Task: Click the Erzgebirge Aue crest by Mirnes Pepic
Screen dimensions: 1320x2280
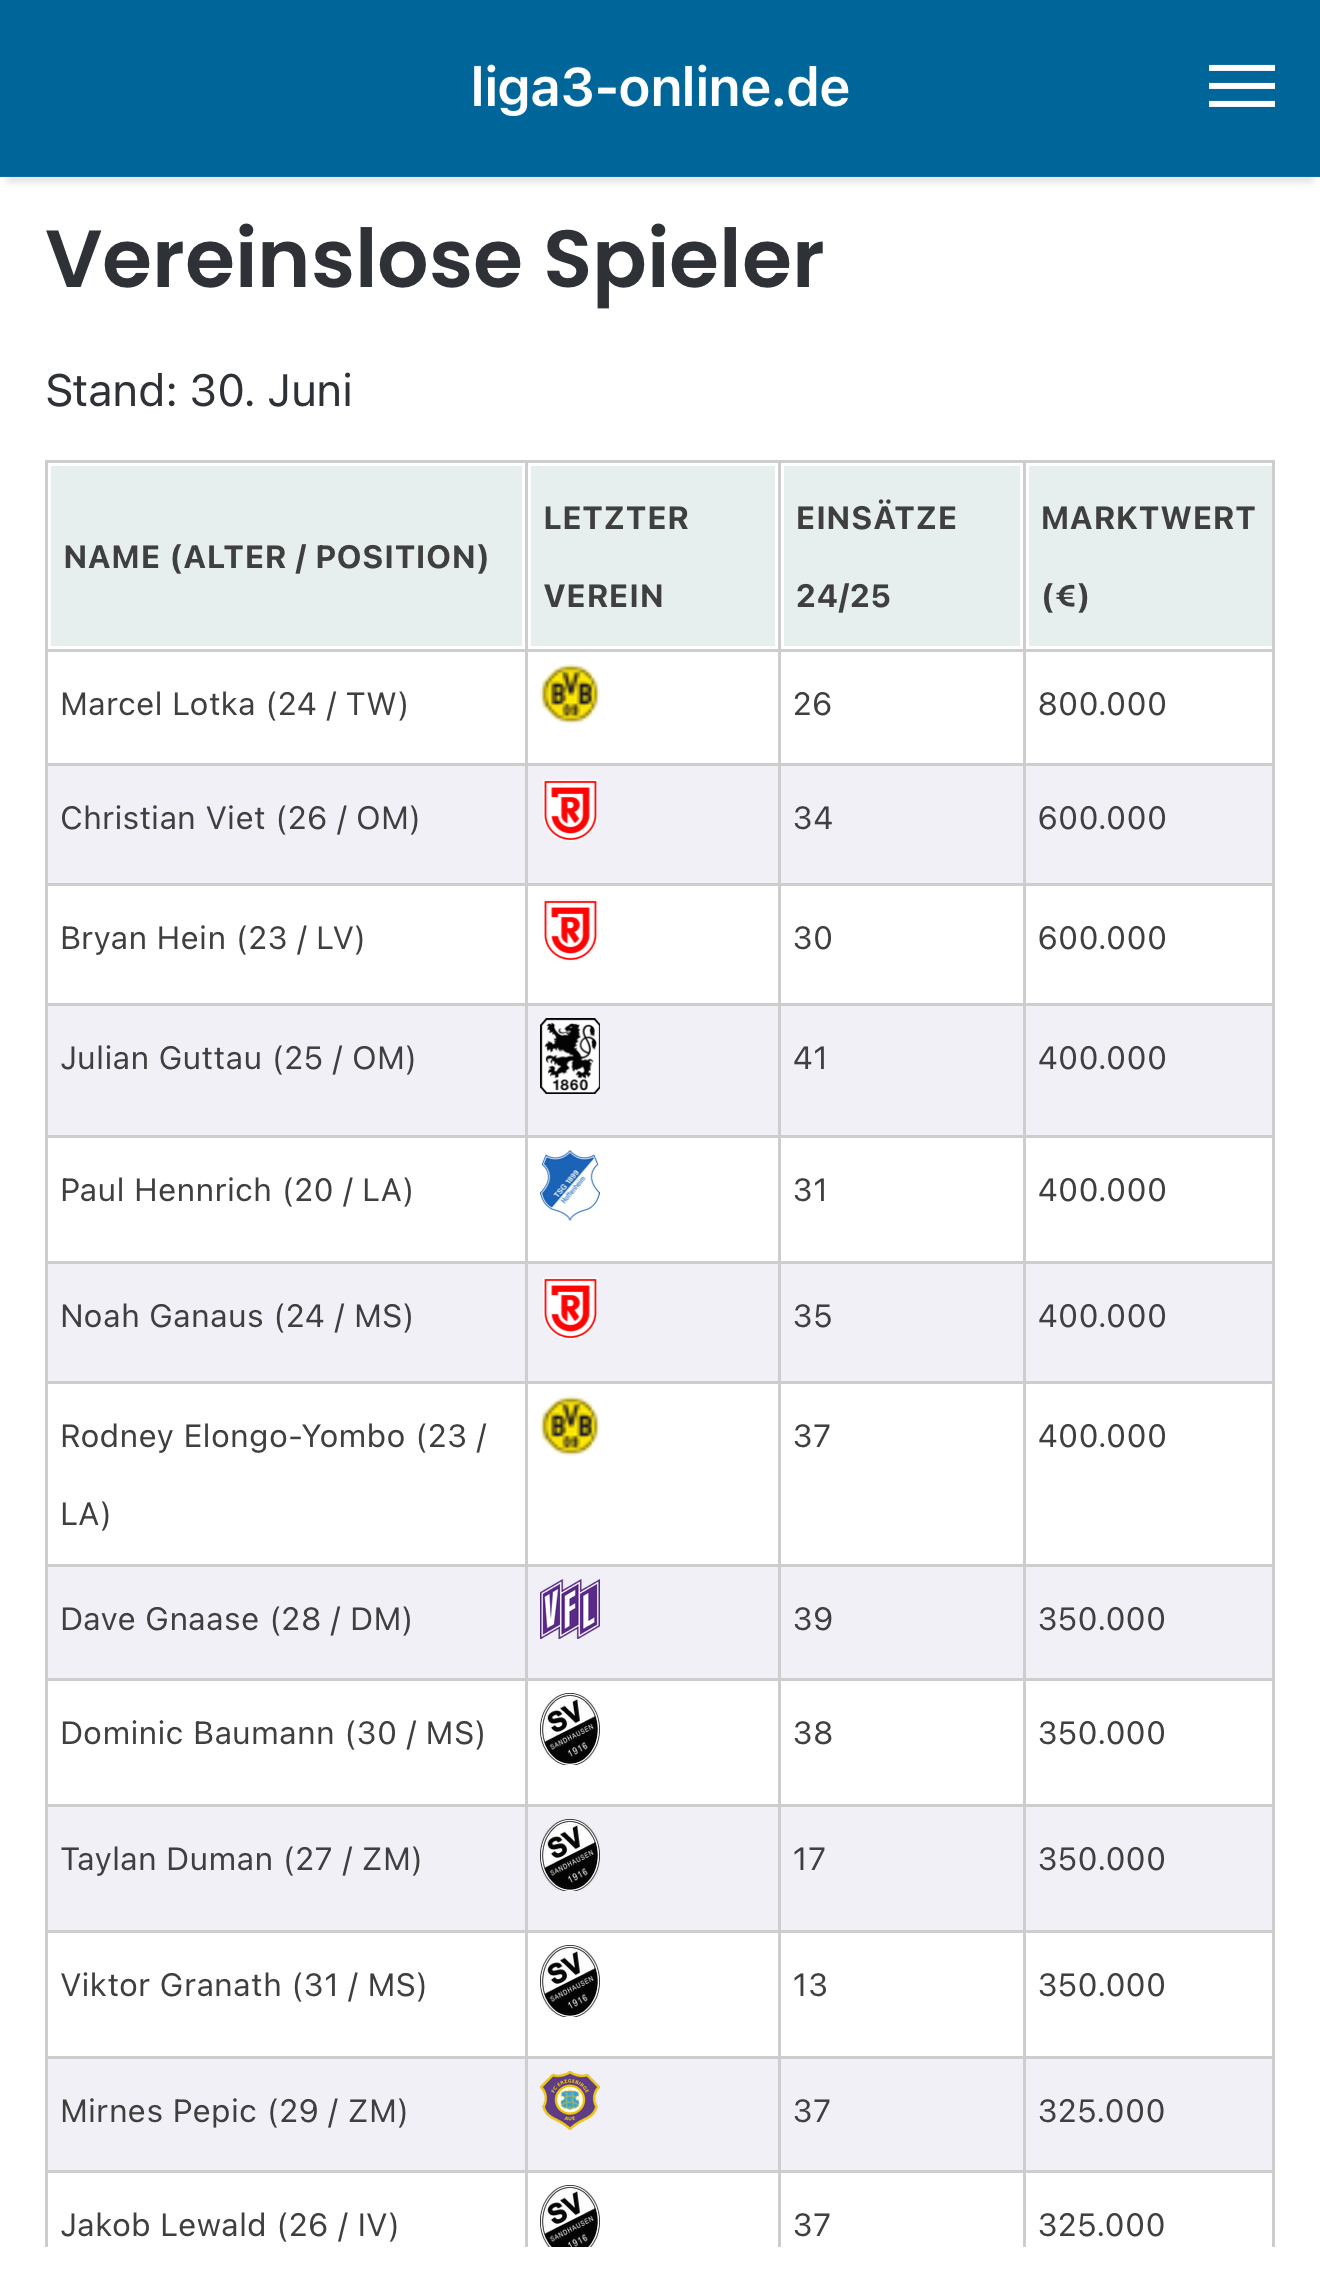Action: tap(570, 2100)
